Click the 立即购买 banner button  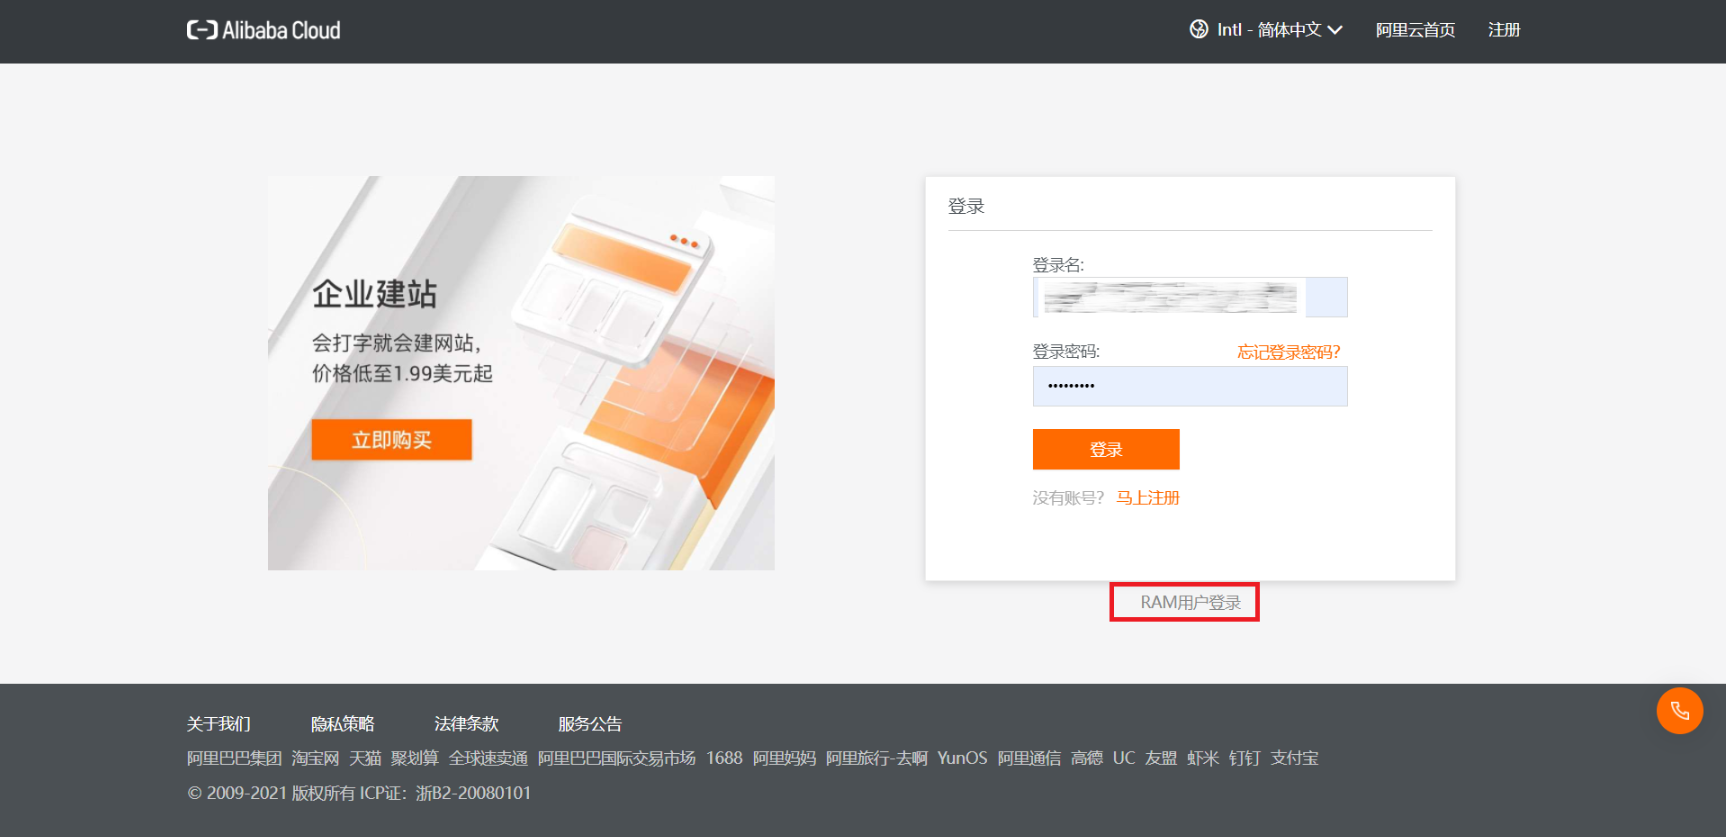point(391,440)
